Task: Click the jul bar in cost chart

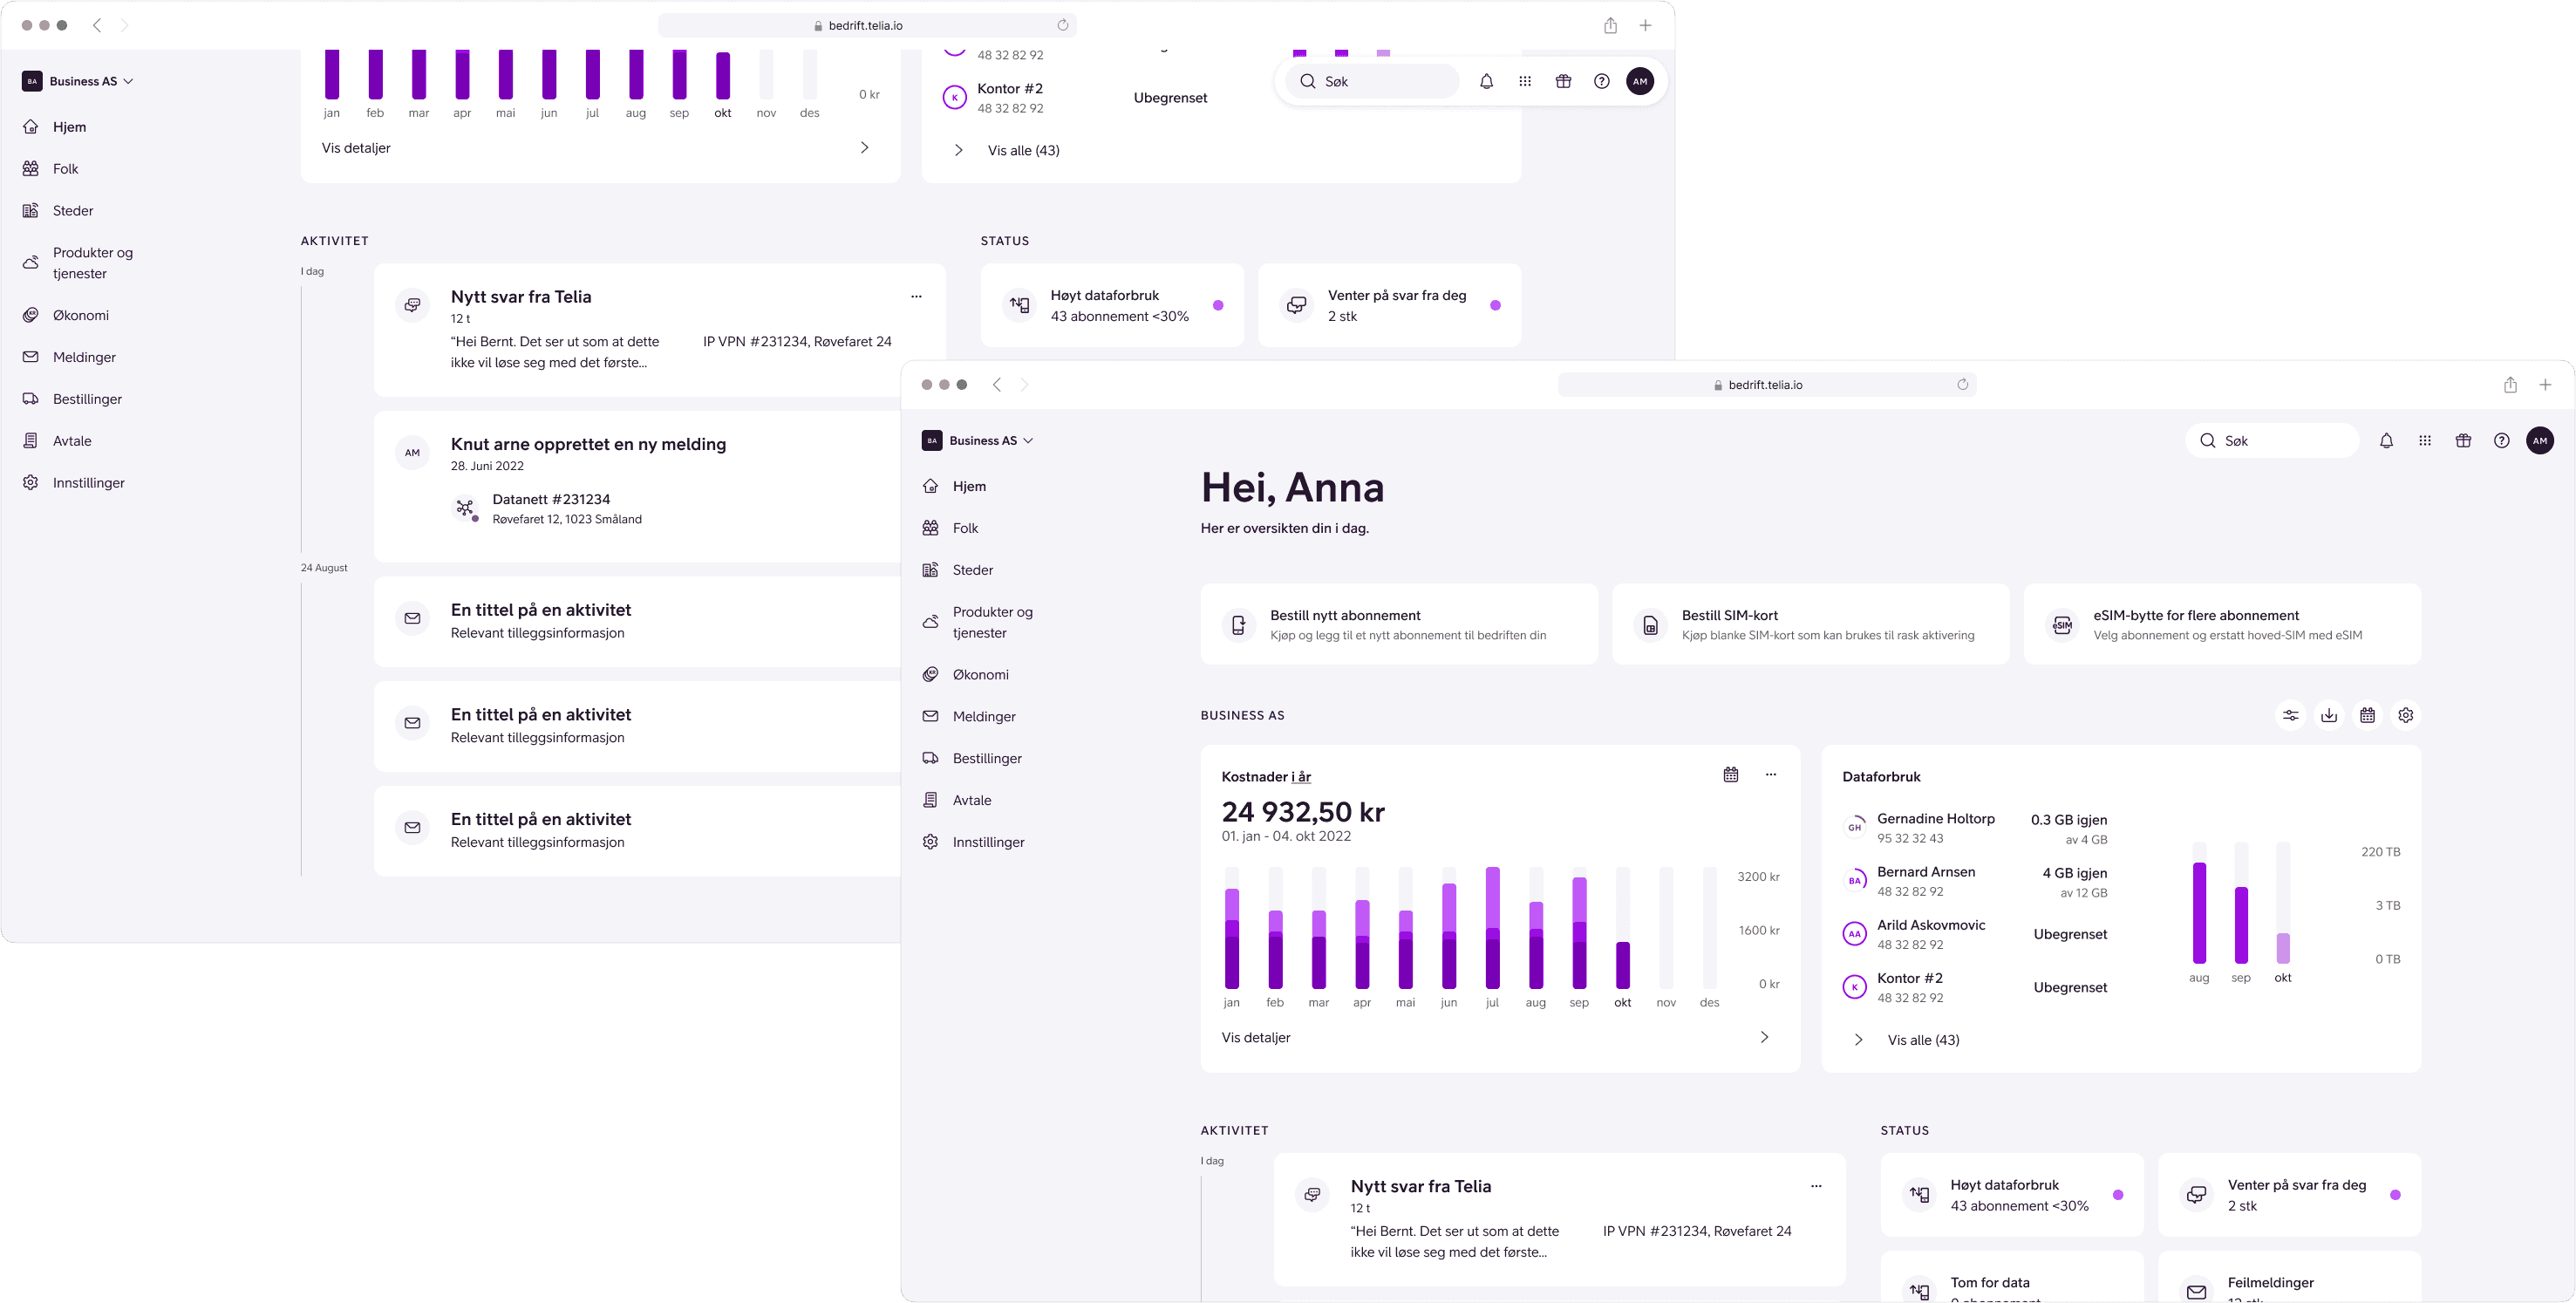Action: pyautogui.click(x=1492, y=928)
